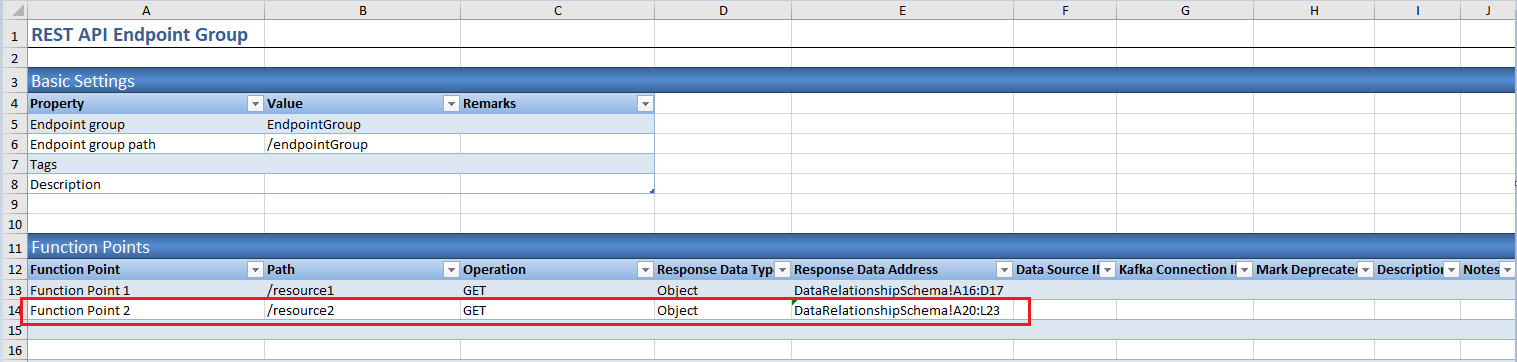Click the Function Points section header
Viewport: 1517px width, 362px height.
tap(771, 247)
